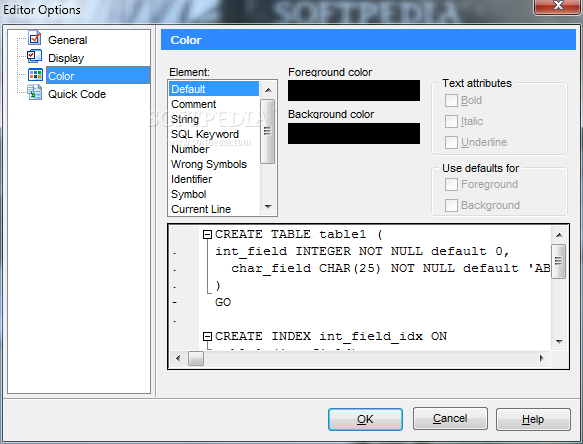Image resolution: width=583 pixels, height=444 pixels.
Task: Click the Color palette grid icon
Action: click(x=35, y=75)
